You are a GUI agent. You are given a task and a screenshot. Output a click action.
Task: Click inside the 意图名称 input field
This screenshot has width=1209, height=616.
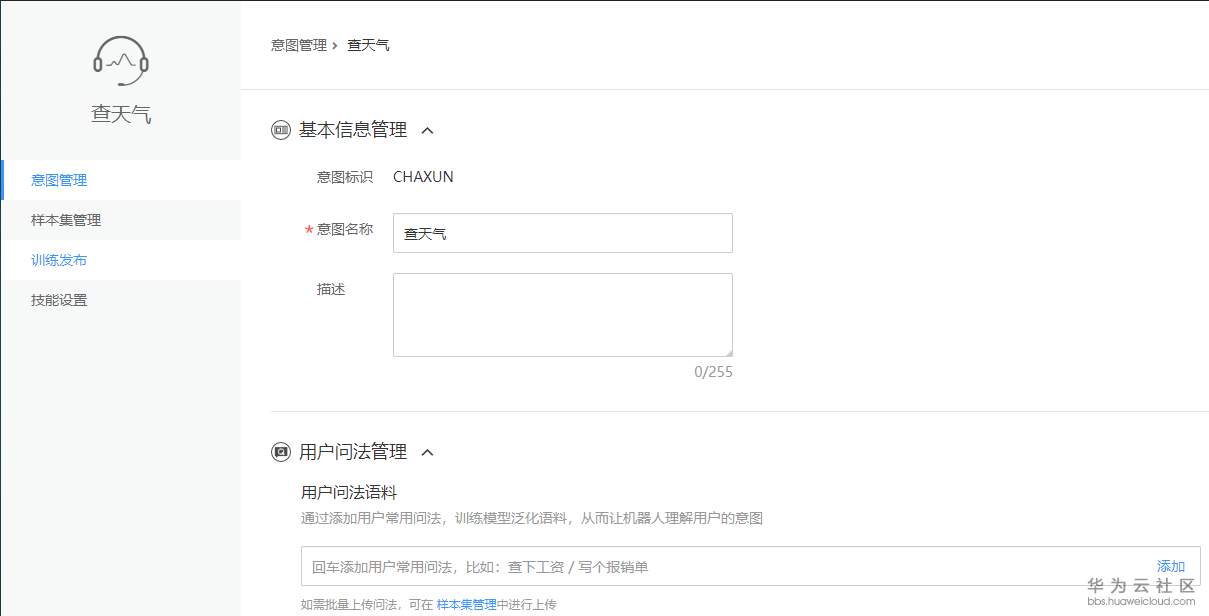562,233
